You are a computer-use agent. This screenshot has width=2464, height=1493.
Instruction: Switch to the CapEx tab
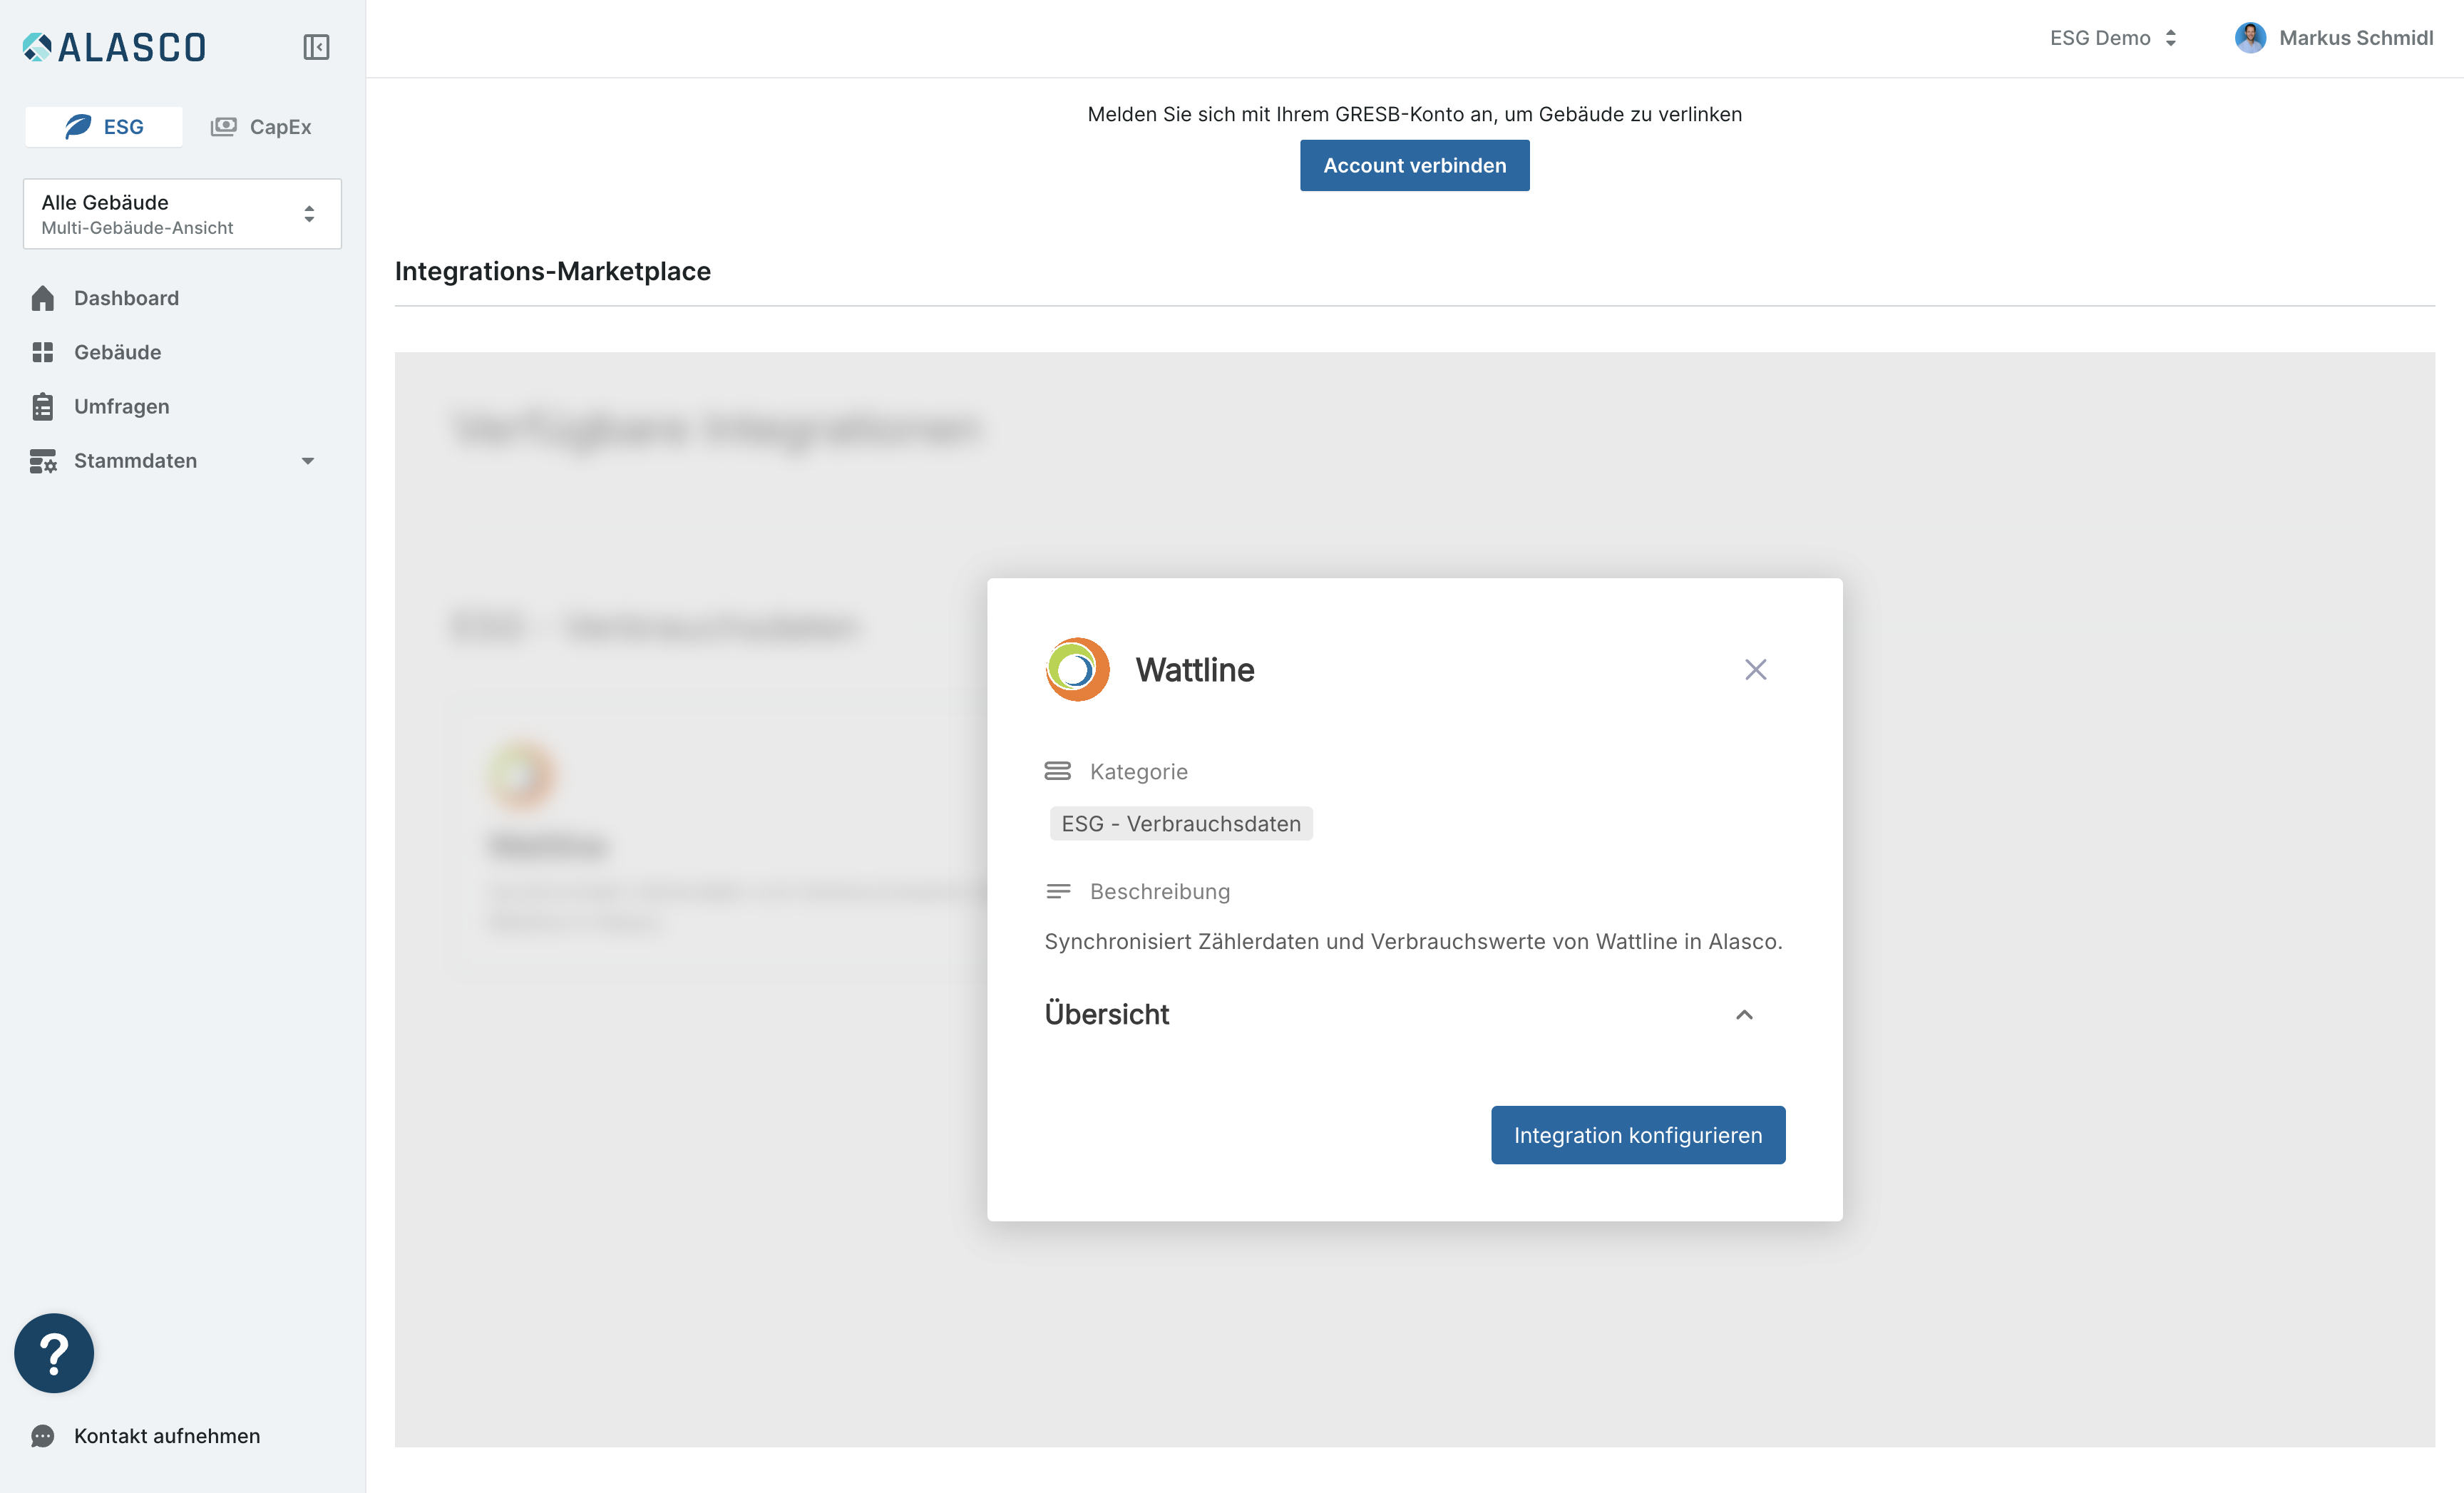(261, 127)
